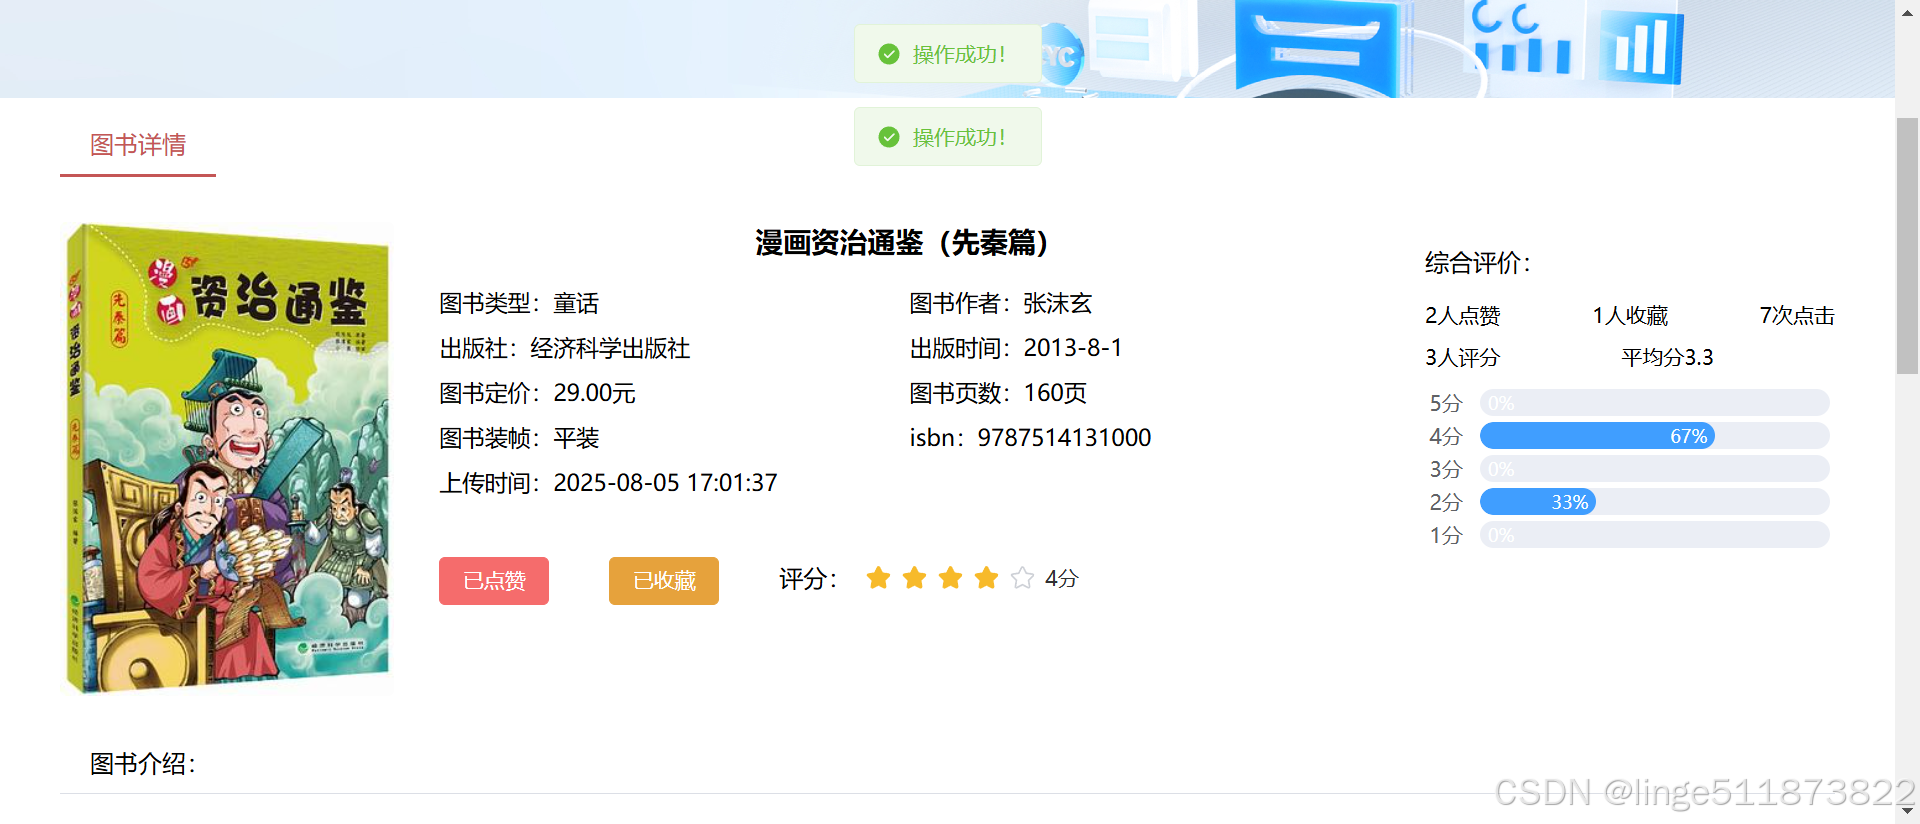Click the upload time 2025-08-05 17:01:37
The height and width of the screenshot is (824, 1920).
pos(665,483)
